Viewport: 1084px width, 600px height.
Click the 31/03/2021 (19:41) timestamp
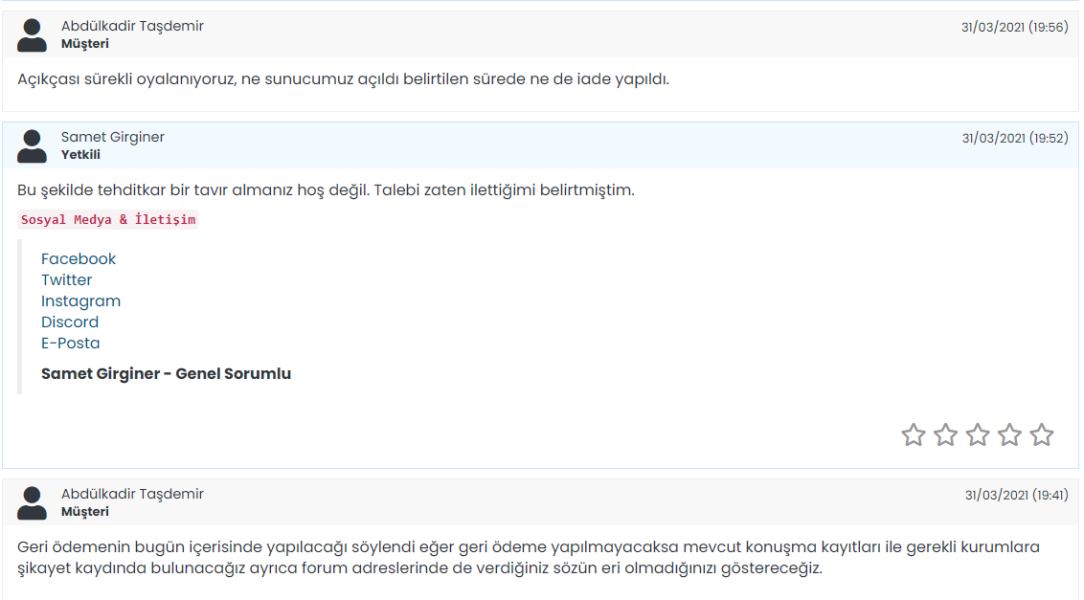(x=1016, y=496)
